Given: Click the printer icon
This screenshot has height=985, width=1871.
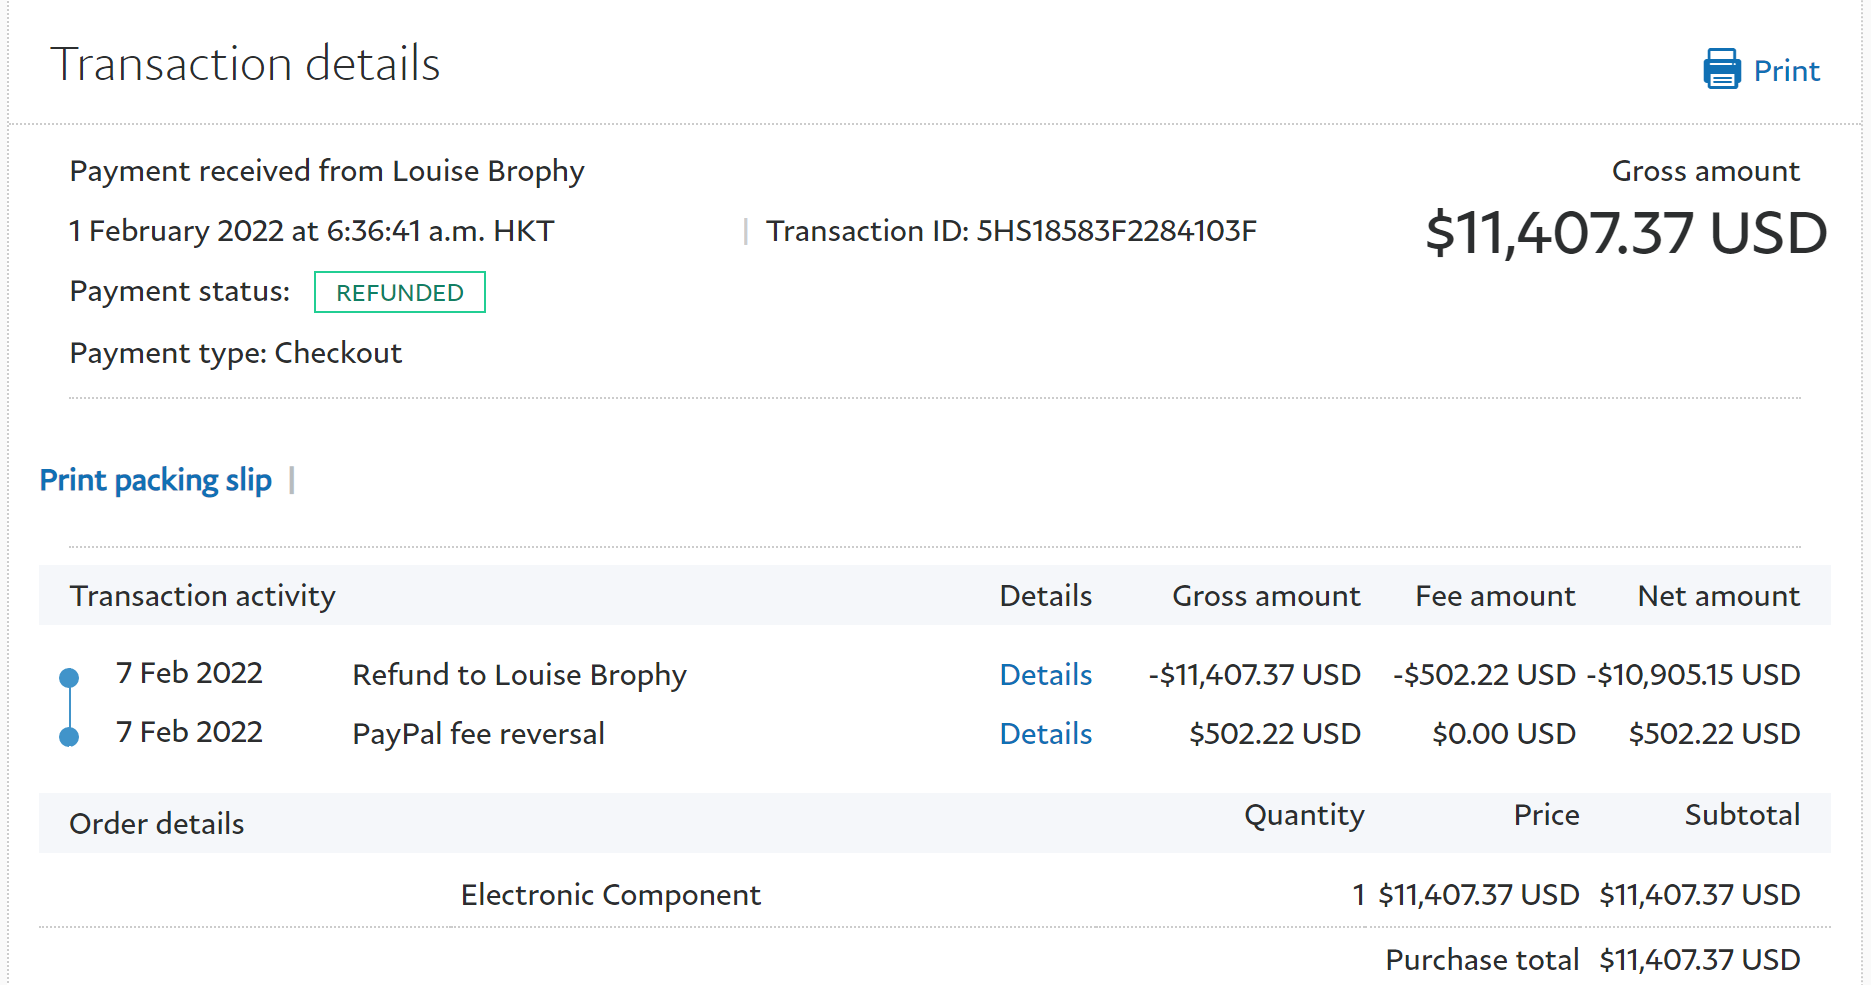Looking at the screenshot, I should [1721, 69].
